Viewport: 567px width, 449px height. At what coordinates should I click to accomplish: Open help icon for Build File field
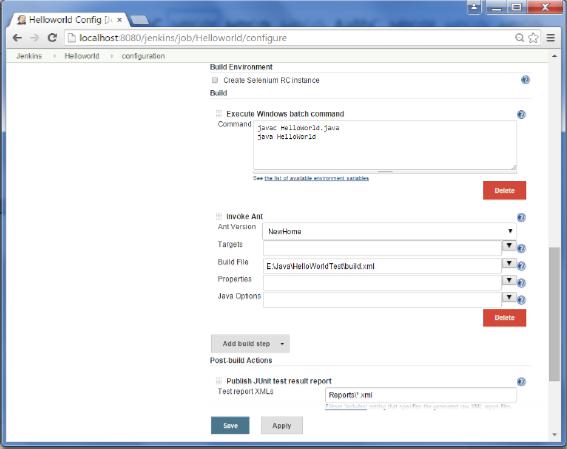click(x=521, y=266)
